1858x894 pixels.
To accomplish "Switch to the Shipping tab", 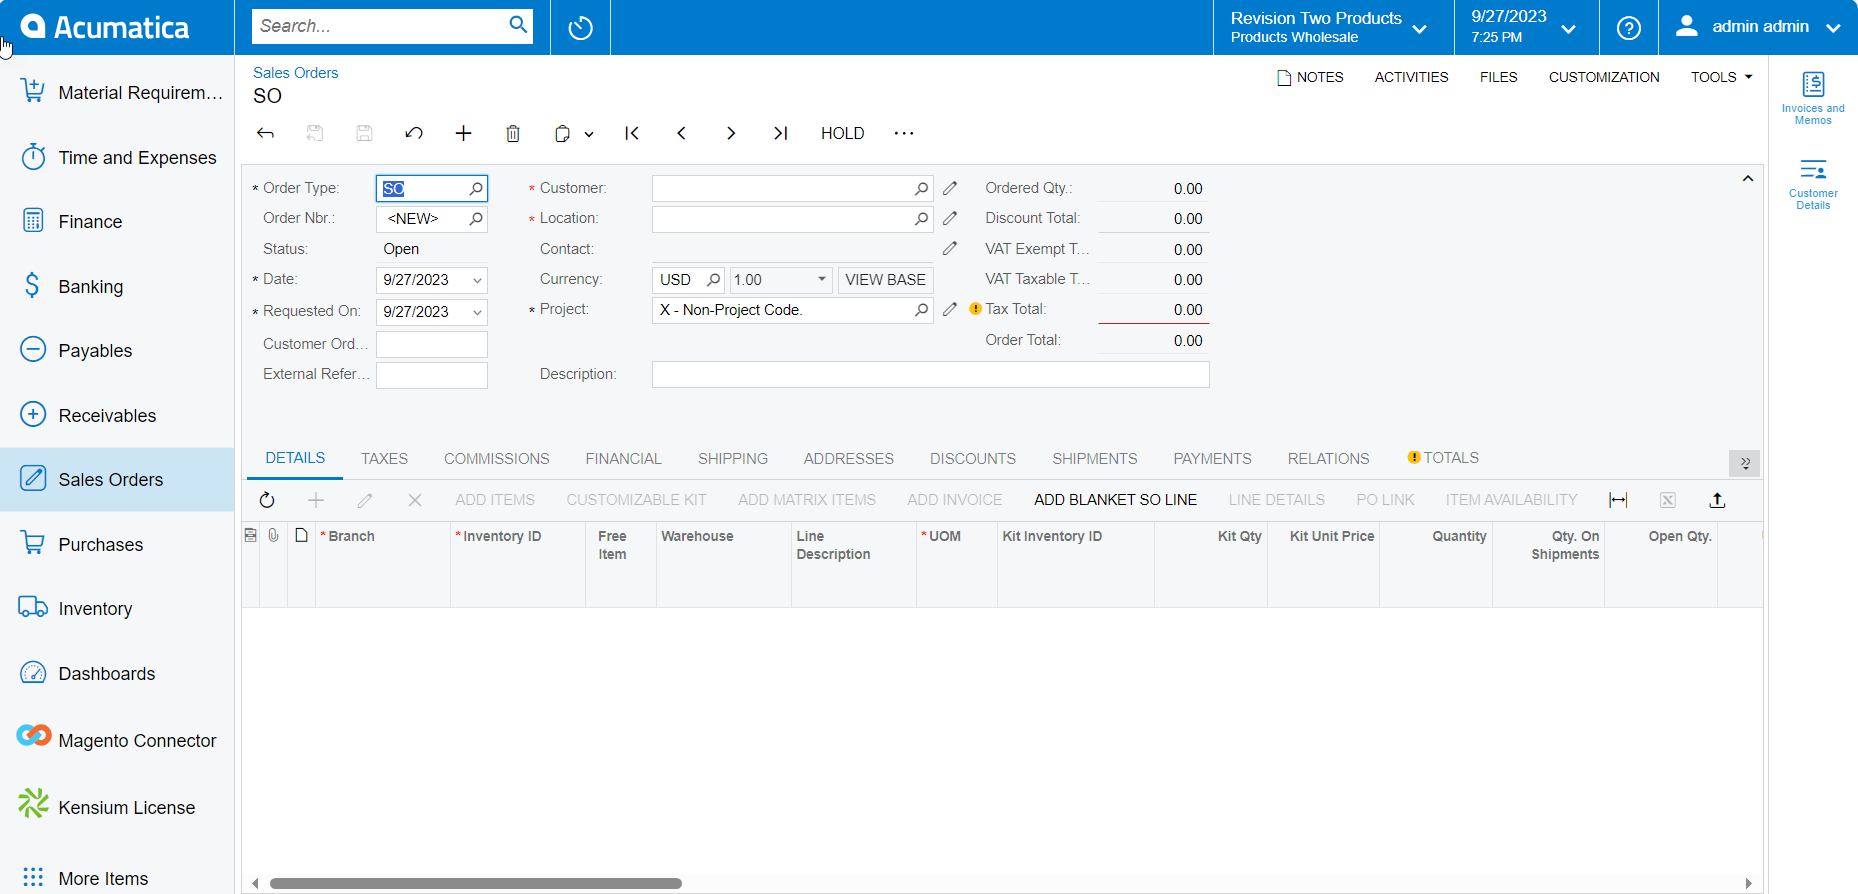I will pyautogui.click(x=732, y=459).
